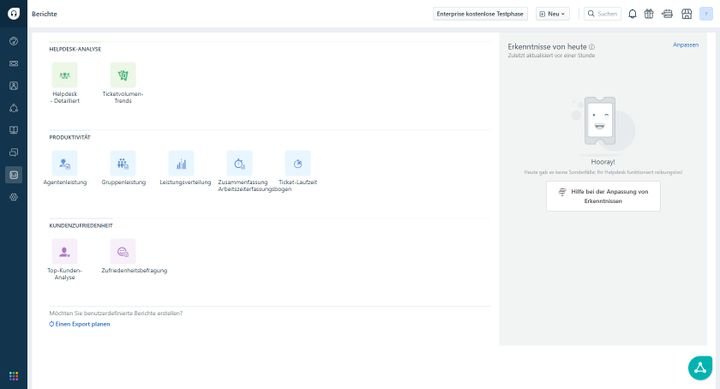Viewport: 720px width, 389px height.
Task: Click the Anpassen link
Action: [686, 45]
